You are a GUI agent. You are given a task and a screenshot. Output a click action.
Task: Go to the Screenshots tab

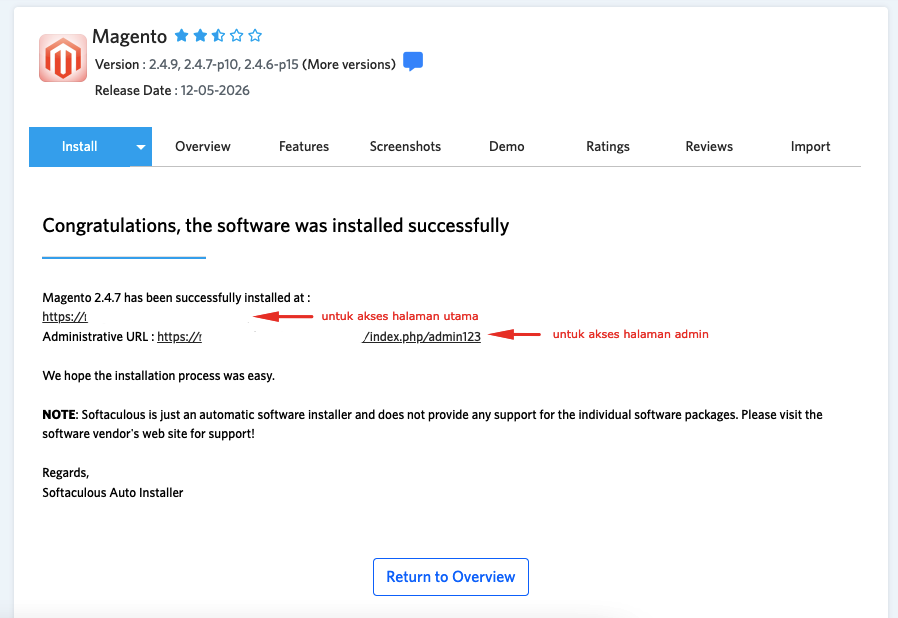pyautogui.click(x=405, y=147)
